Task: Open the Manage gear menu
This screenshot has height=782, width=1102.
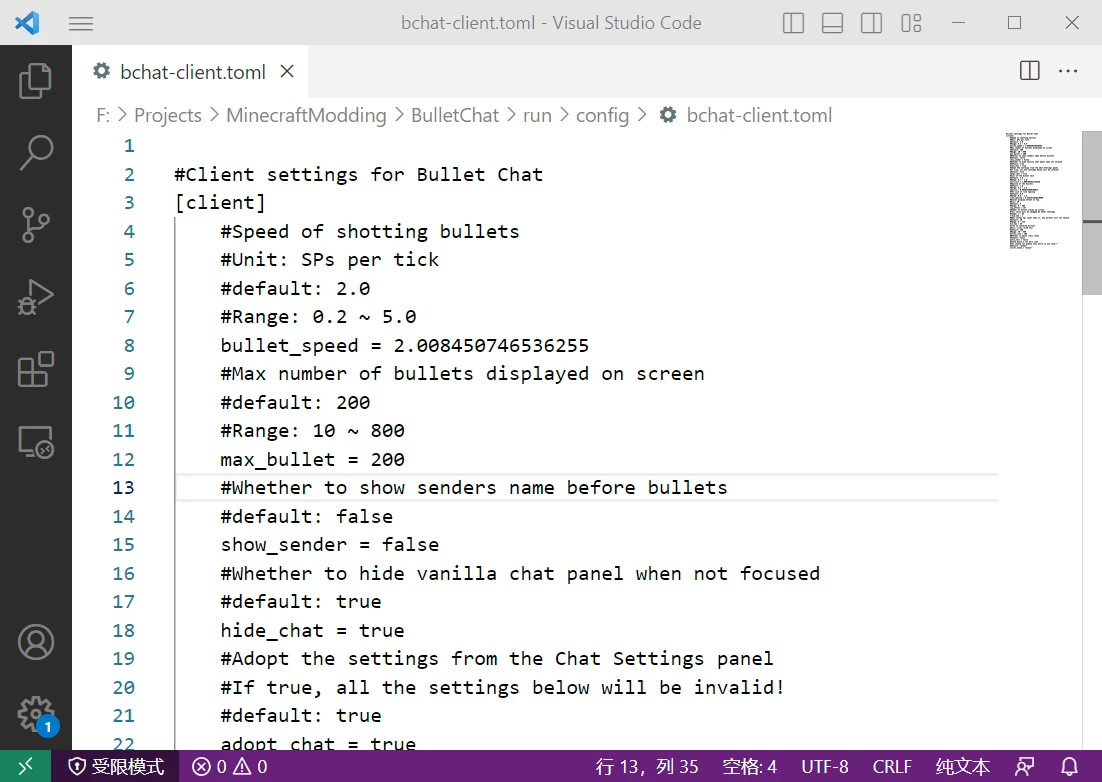Action: (35, 714)
